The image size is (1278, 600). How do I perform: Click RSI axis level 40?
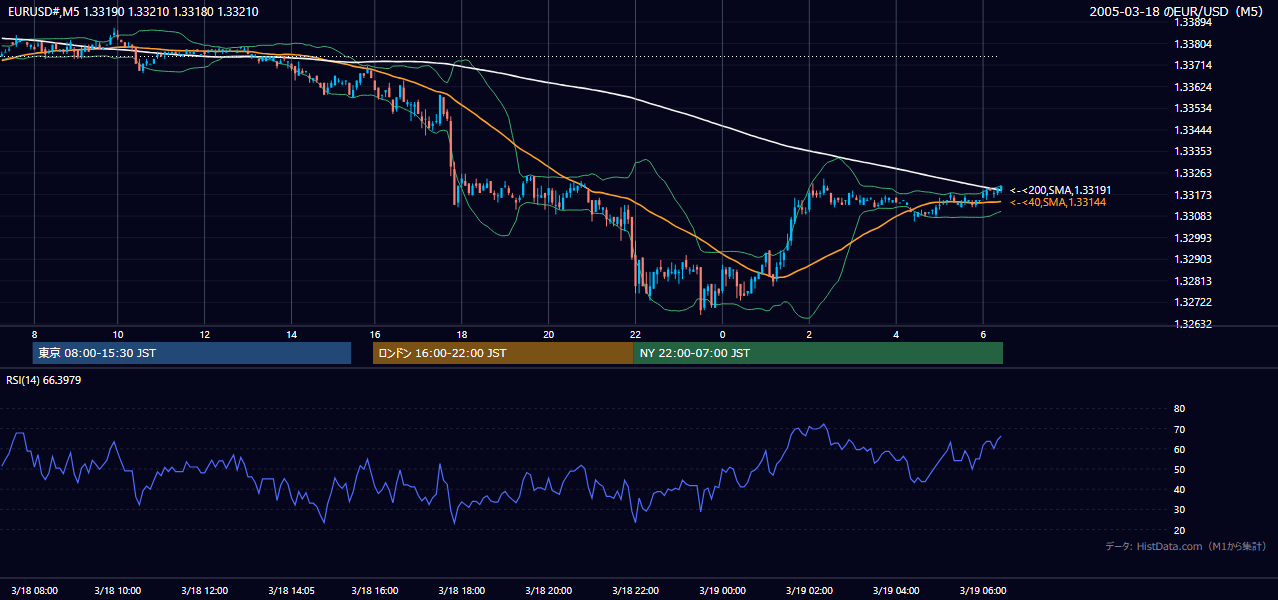click(1179, 490)
